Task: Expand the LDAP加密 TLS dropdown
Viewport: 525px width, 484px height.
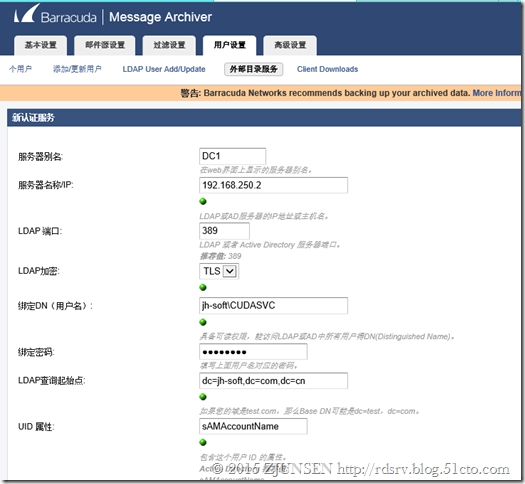Action: tap(219, 271)
